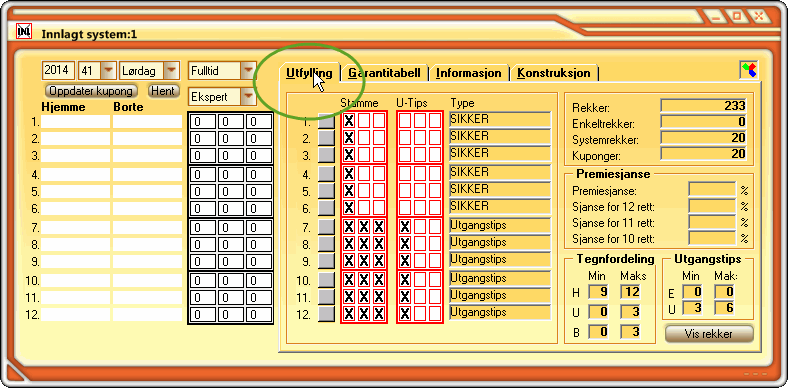Toggle second Stamme checkbox in row 8

364,244
